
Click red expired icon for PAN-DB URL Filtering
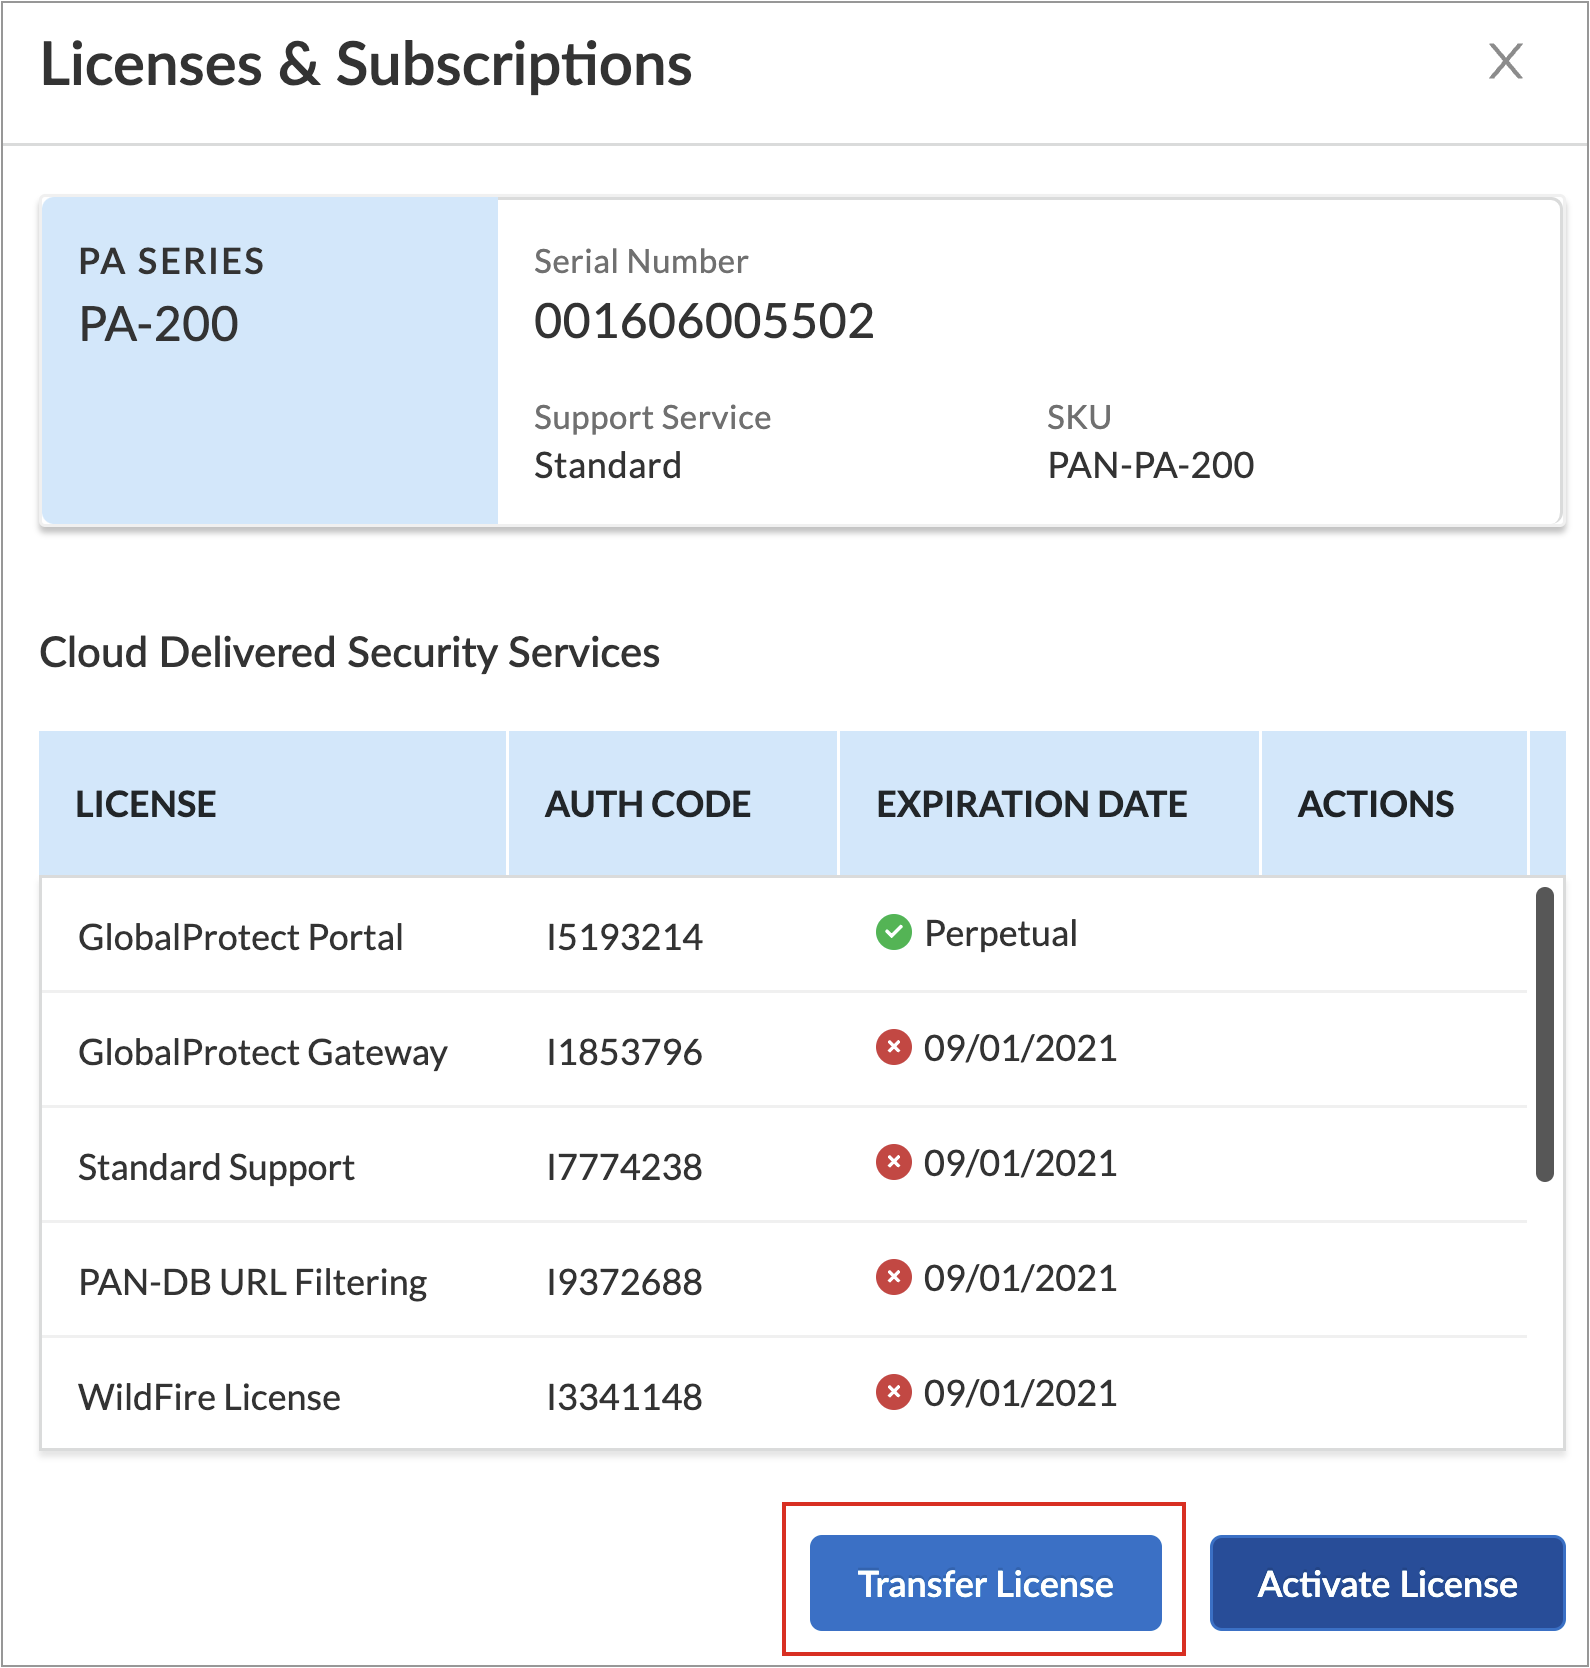(x=893, y=1278)
